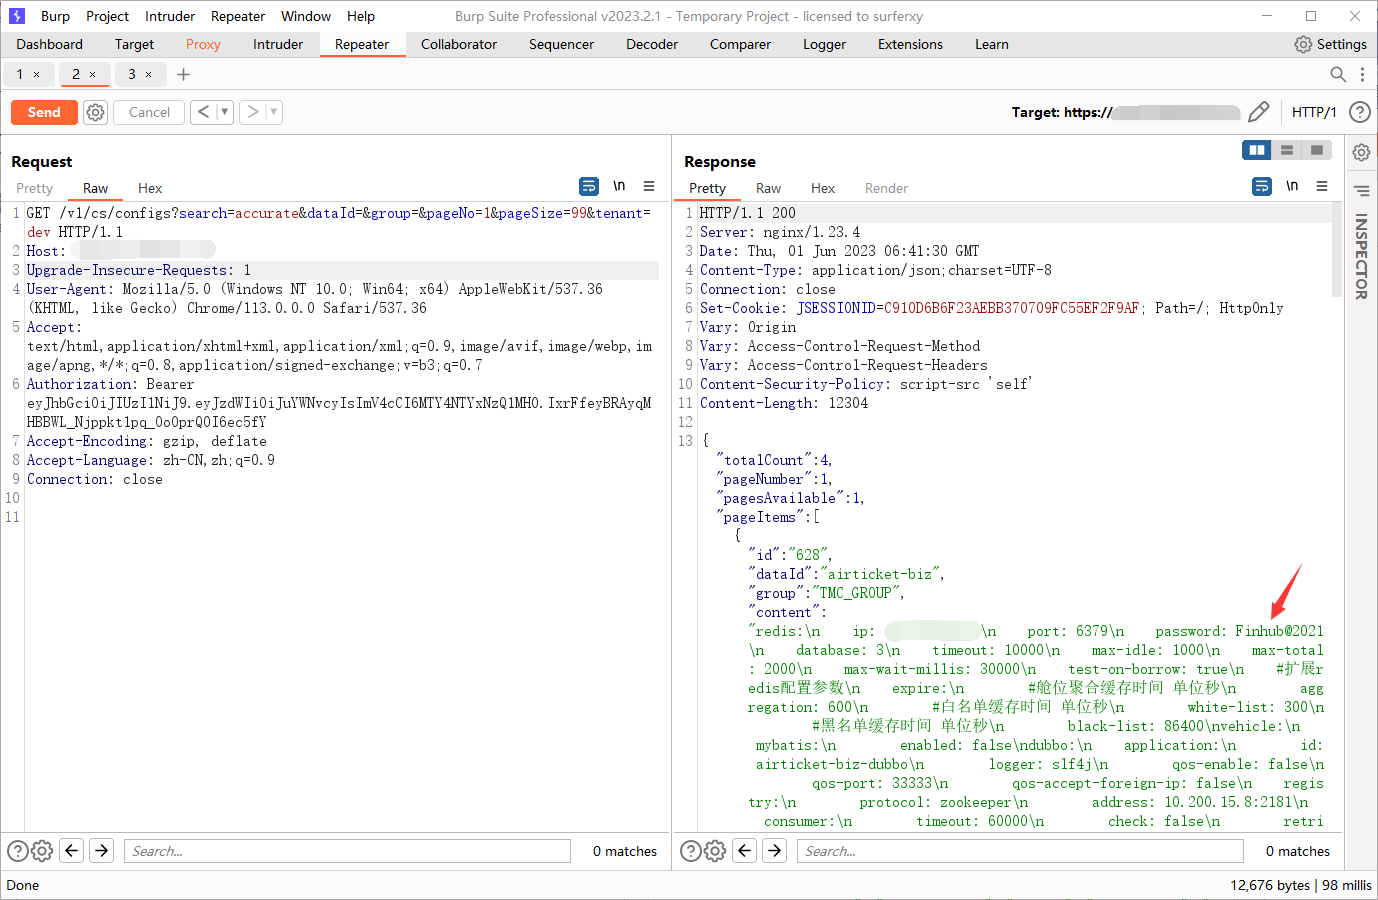Click the Cancel button

pos(149,112)
